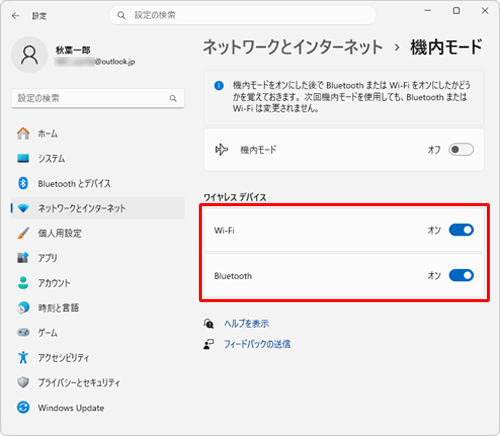Click the ネットワークとインターネット Wi-Fi icon
This screenshot has width=500, height=436.
click(x=23, y=208)
